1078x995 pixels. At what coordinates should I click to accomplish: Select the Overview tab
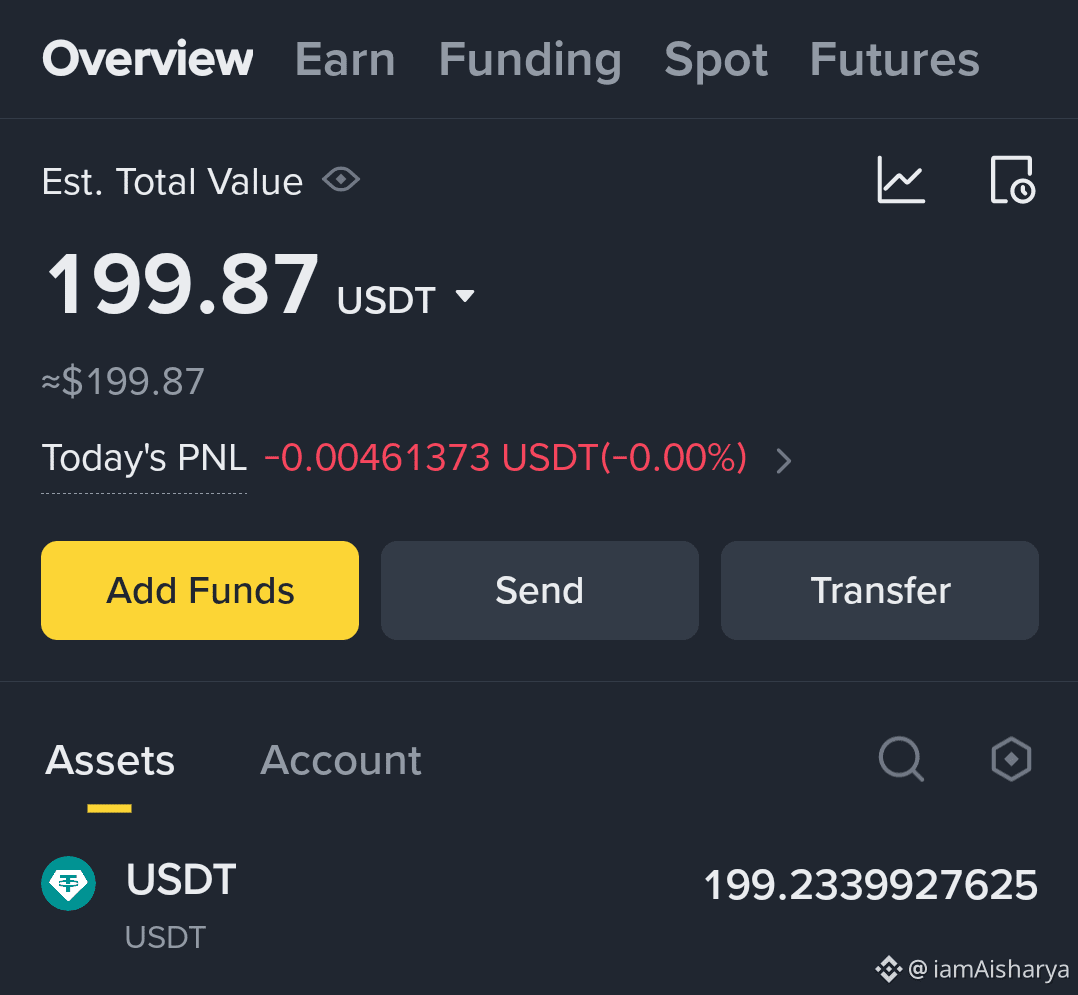(148, 59)
